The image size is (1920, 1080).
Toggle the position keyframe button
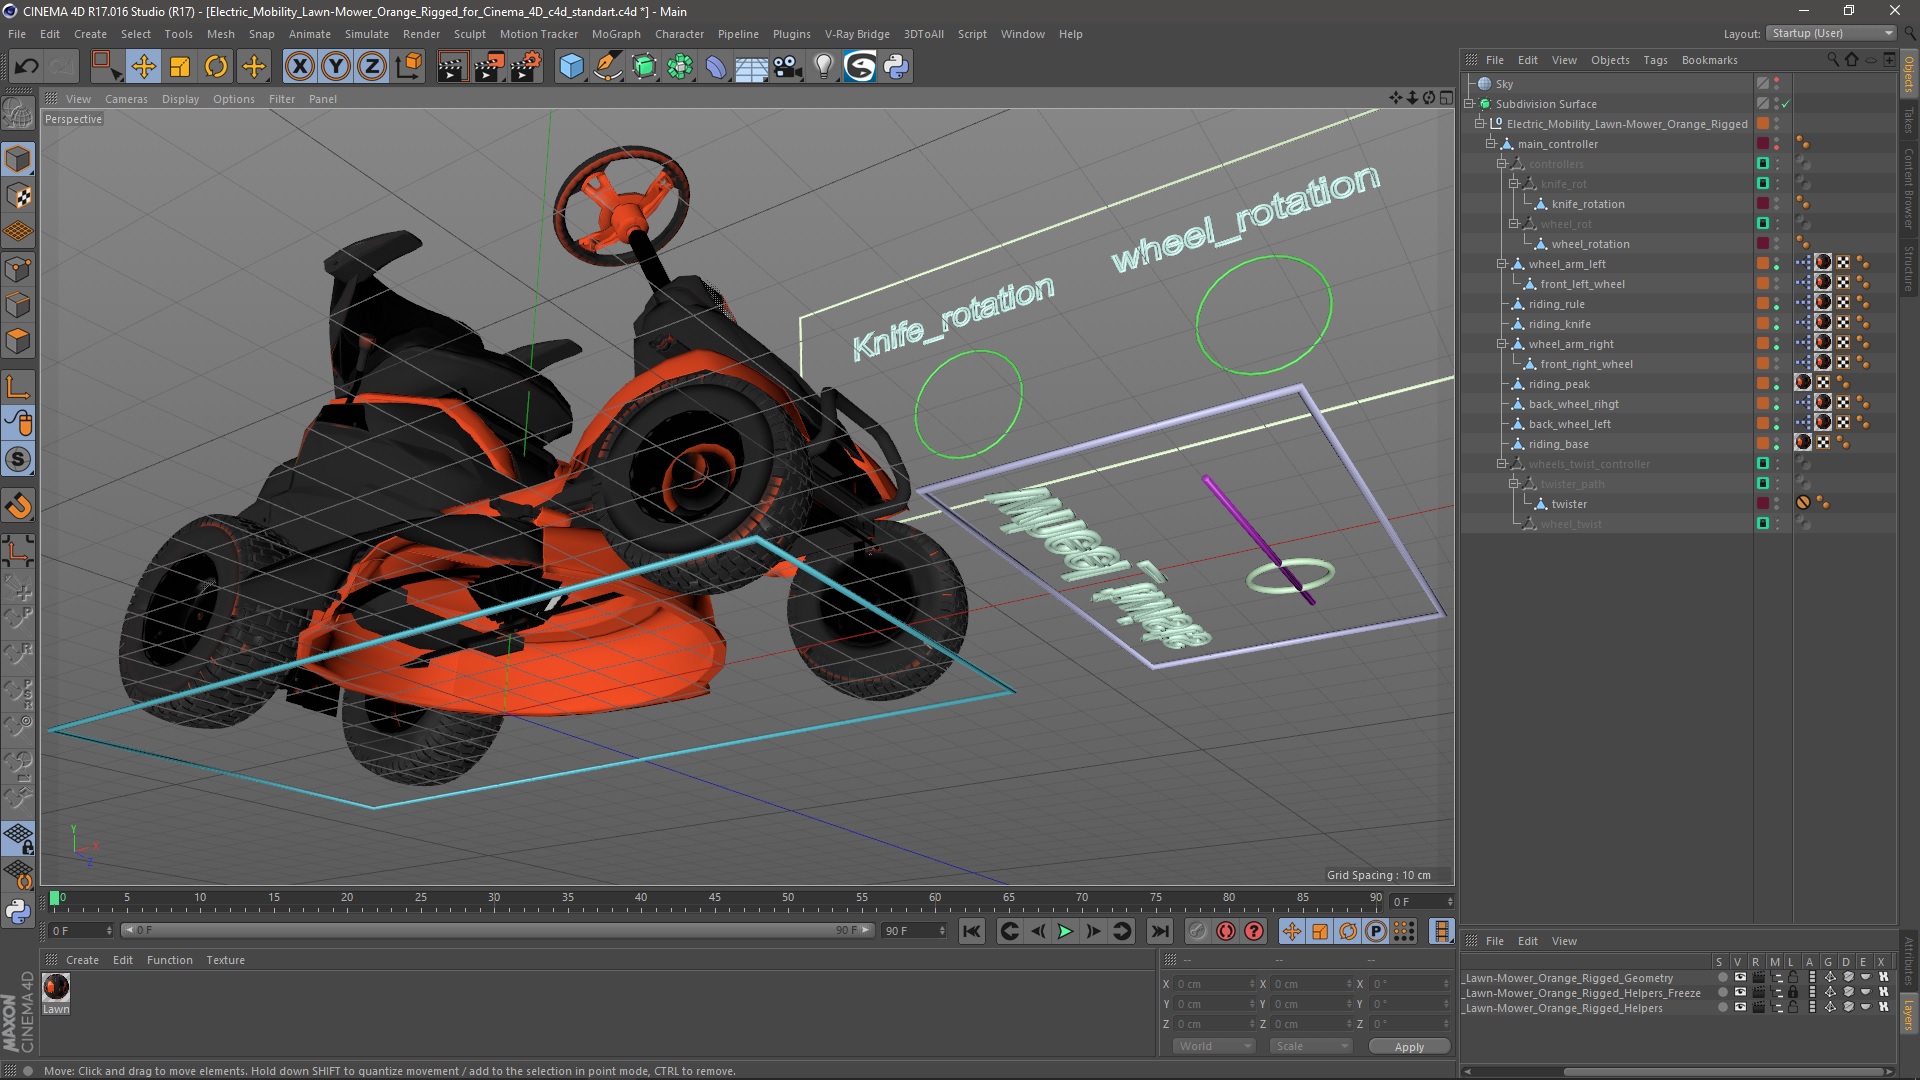tap(1292, 931)
